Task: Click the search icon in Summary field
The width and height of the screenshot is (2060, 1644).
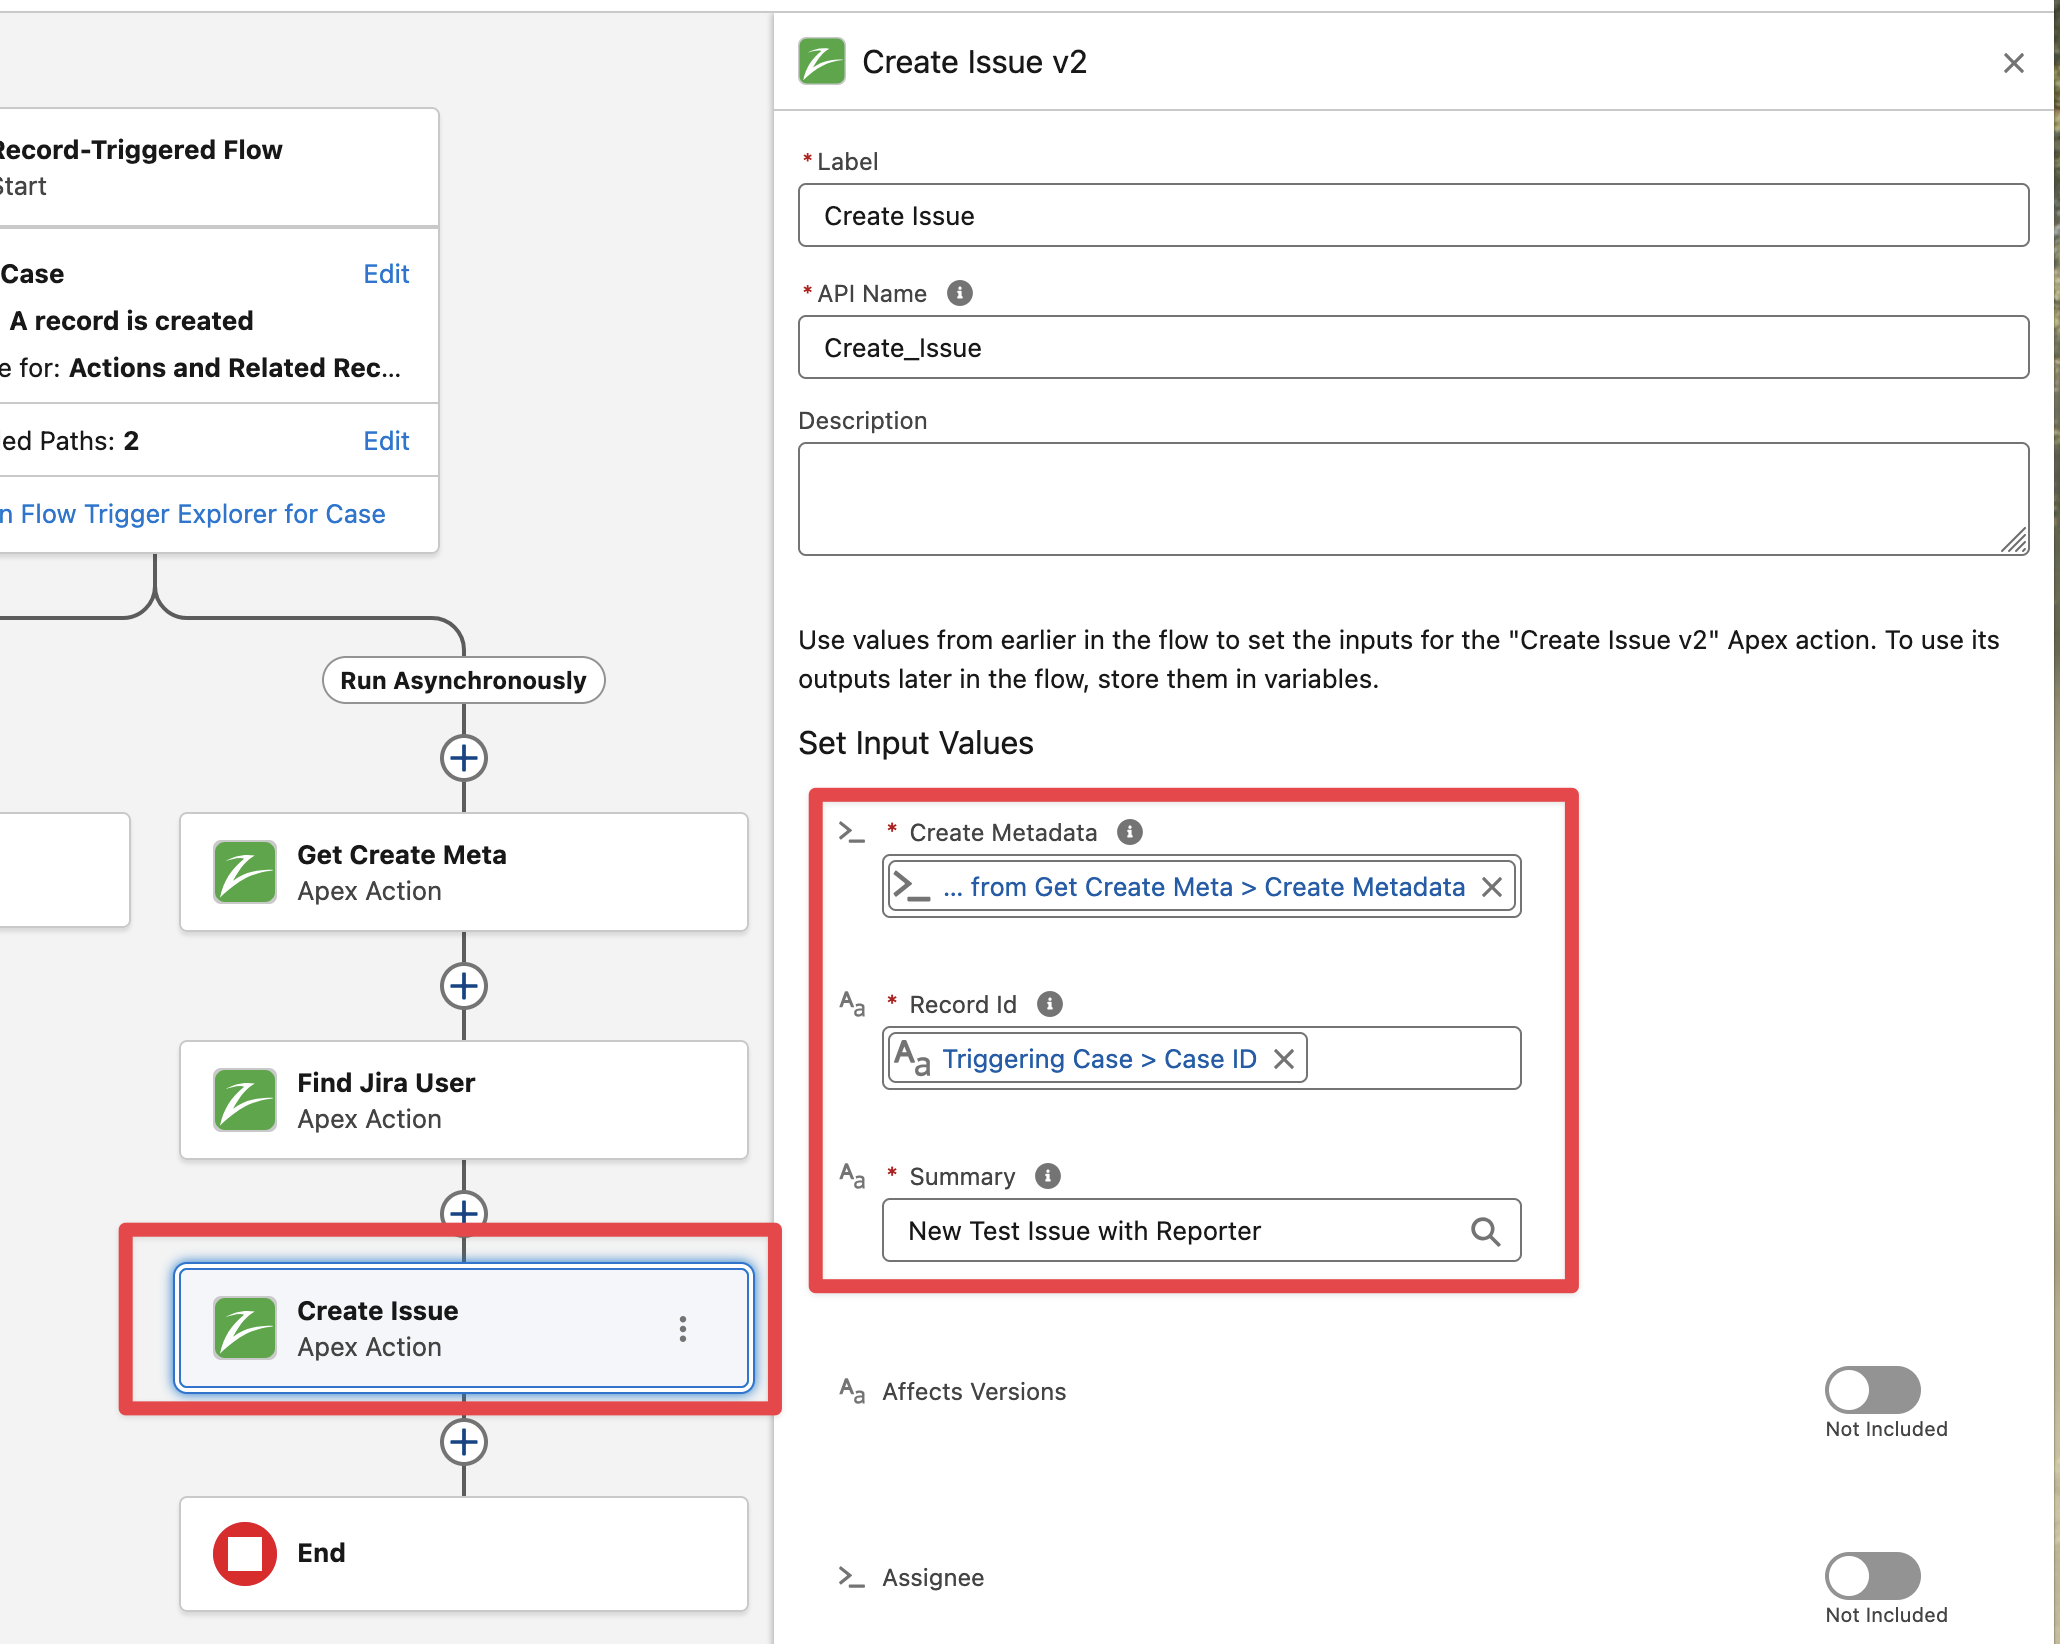Action: click(1485, 1231)
